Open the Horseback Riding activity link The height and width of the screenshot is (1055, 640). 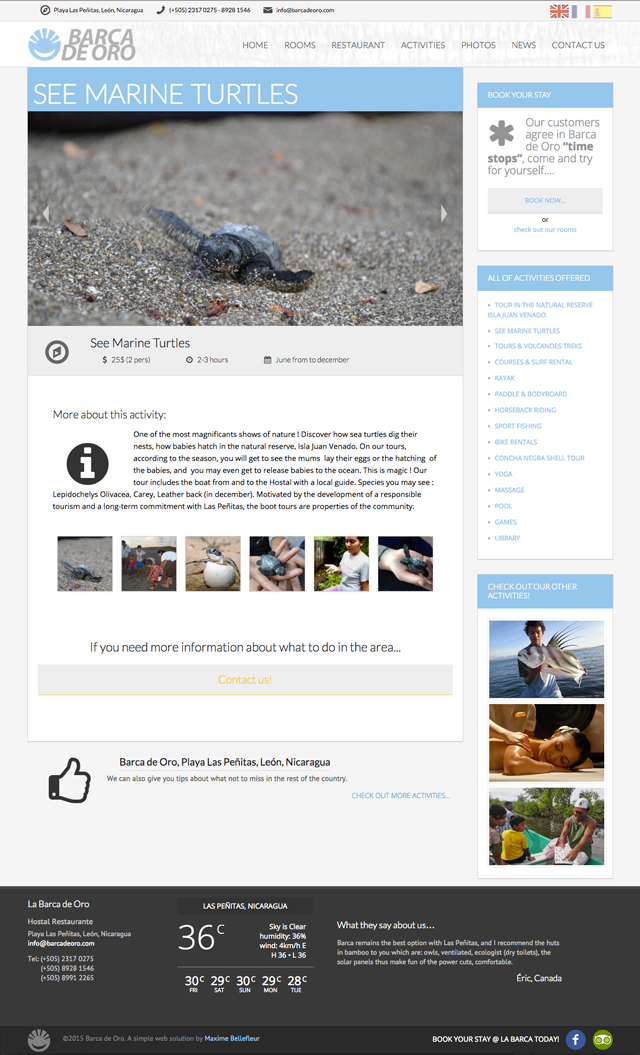click(x=525, y=410)
